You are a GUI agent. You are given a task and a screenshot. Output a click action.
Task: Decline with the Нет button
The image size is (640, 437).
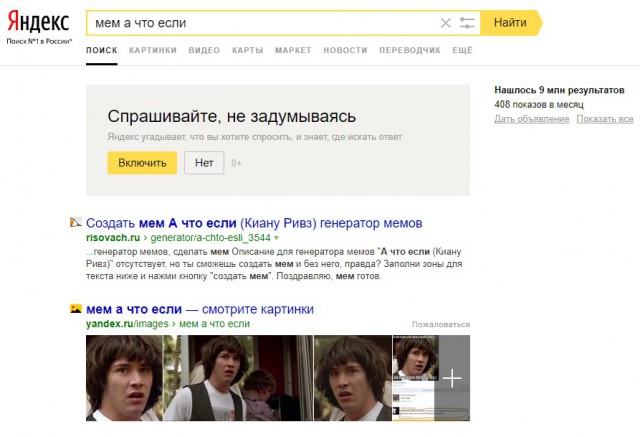204,162
